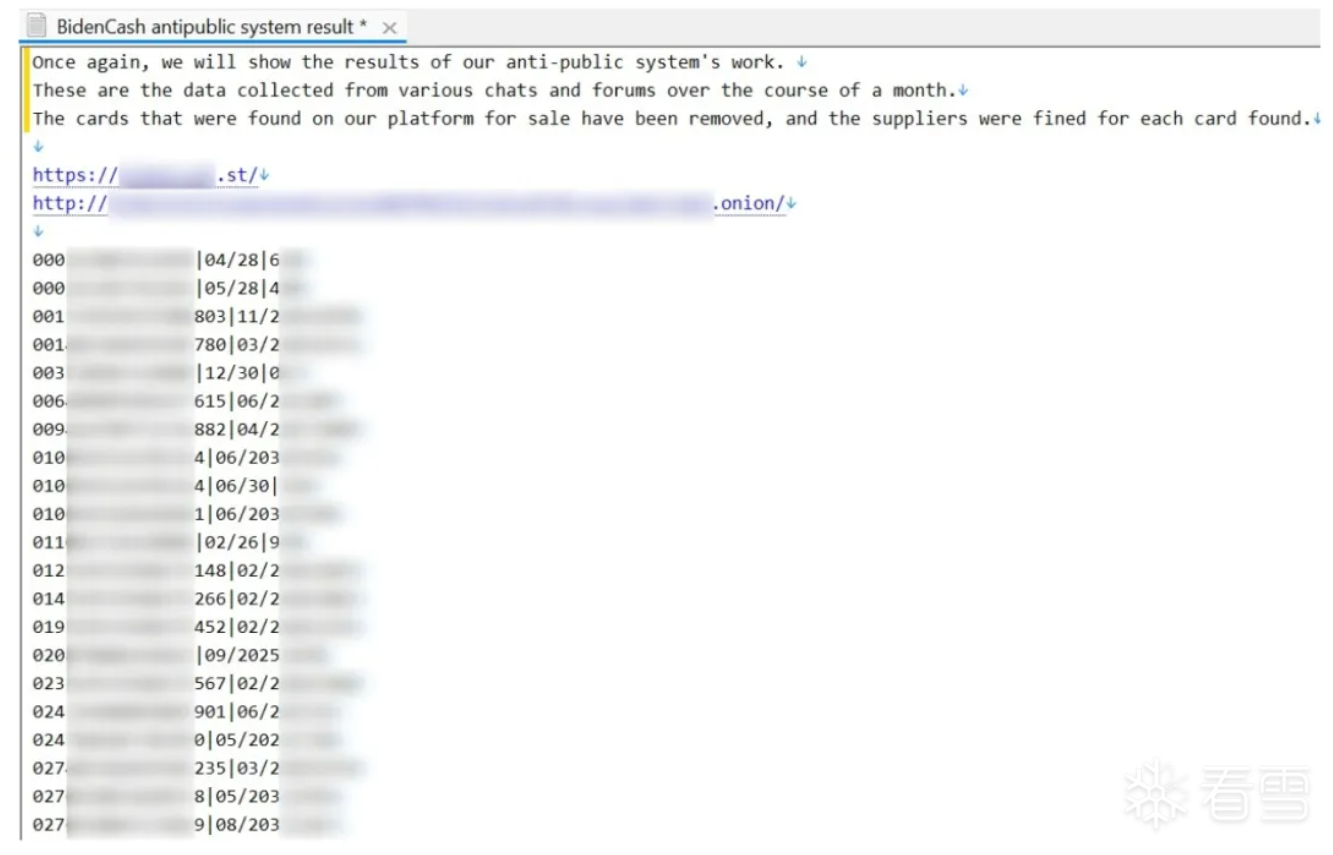This screenshot has width=1333, height=855.
Task: Click the row containing "9|08/203"
Action: [186, 825]
